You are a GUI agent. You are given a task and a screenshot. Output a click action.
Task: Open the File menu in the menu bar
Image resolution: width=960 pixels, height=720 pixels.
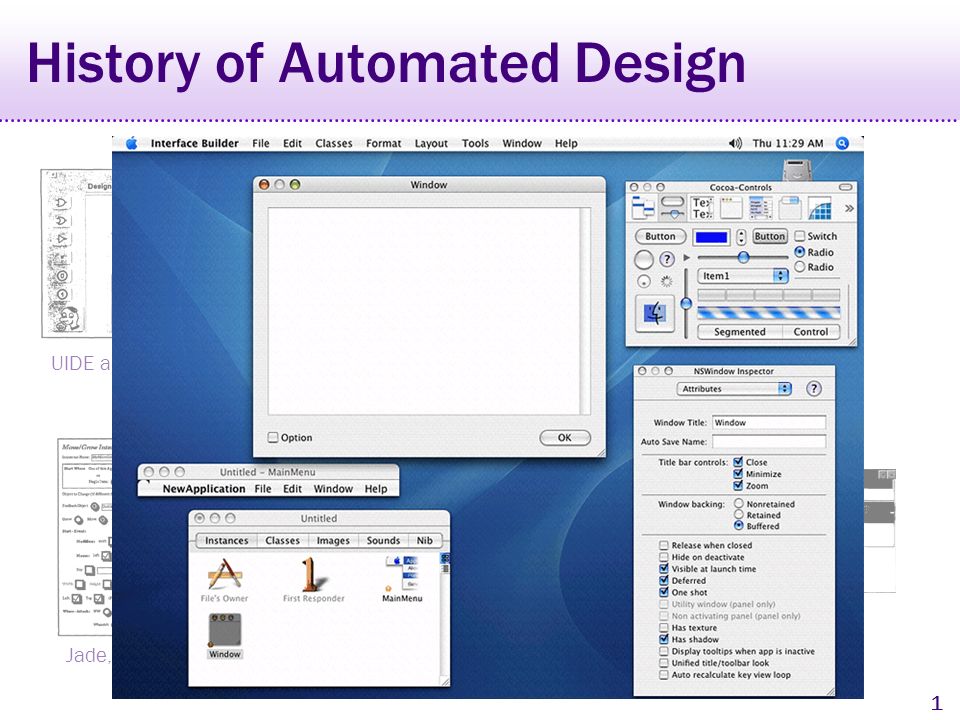tap(261, 143)
